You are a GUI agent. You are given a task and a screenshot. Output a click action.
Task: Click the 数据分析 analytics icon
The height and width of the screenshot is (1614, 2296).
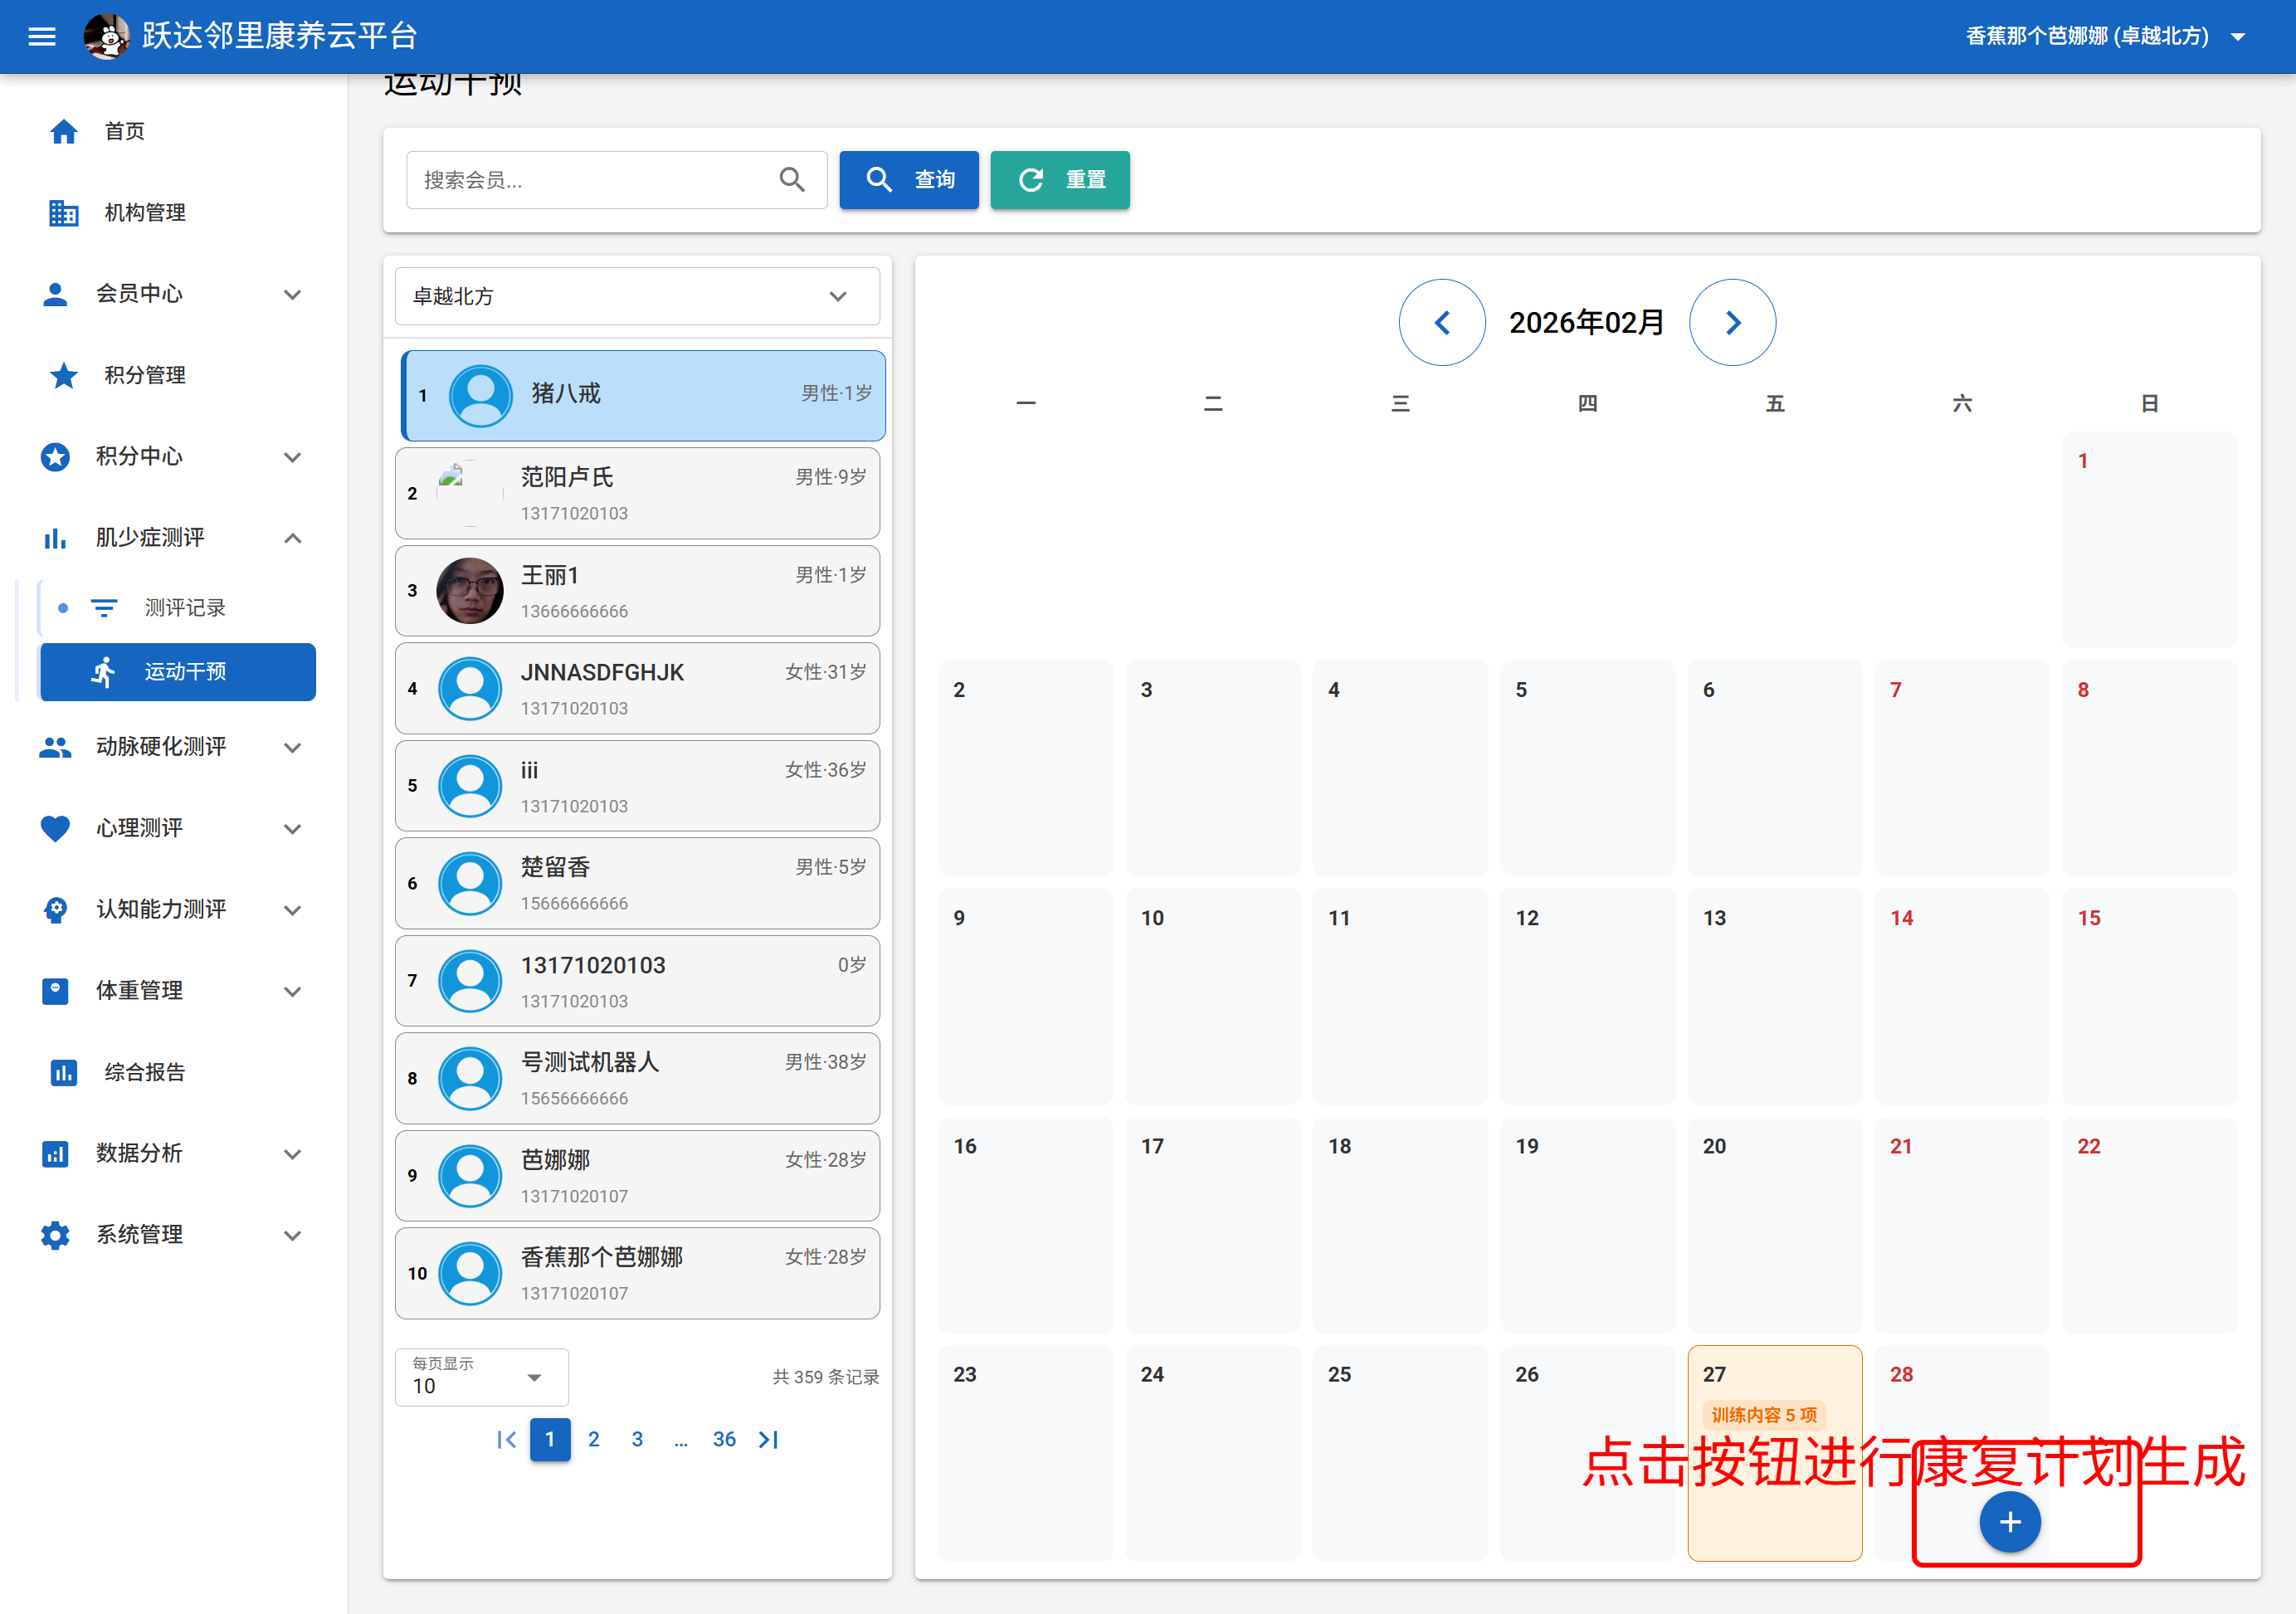click(x=55, y=1154)
